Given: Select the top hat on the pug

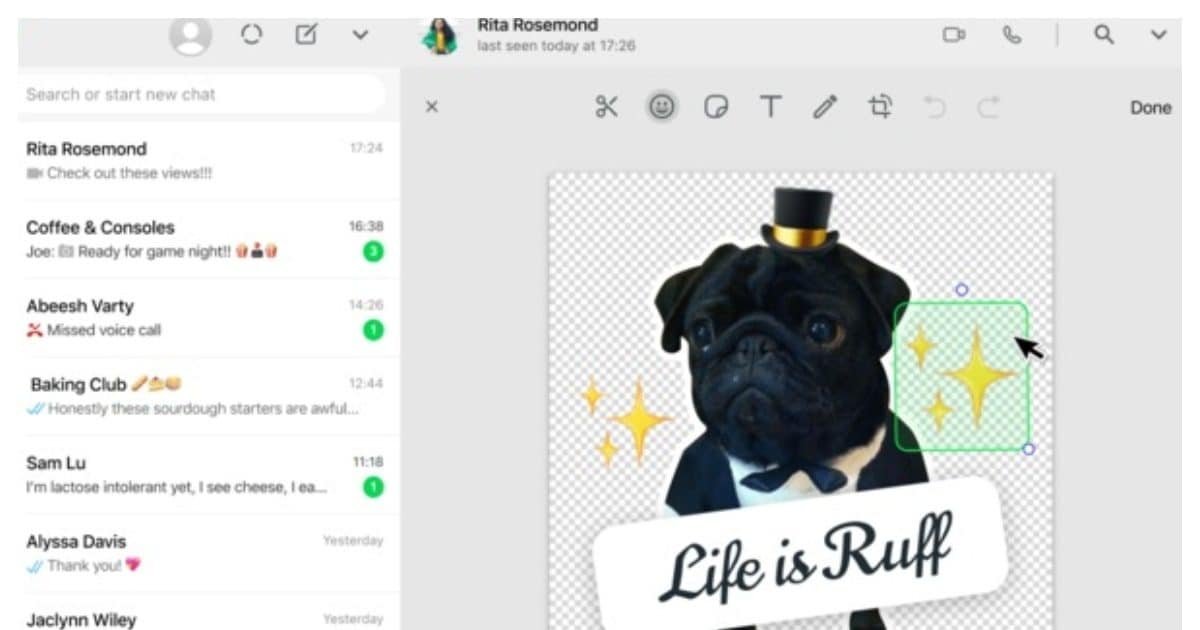Looking at the screenshot, I should [800, 219].
